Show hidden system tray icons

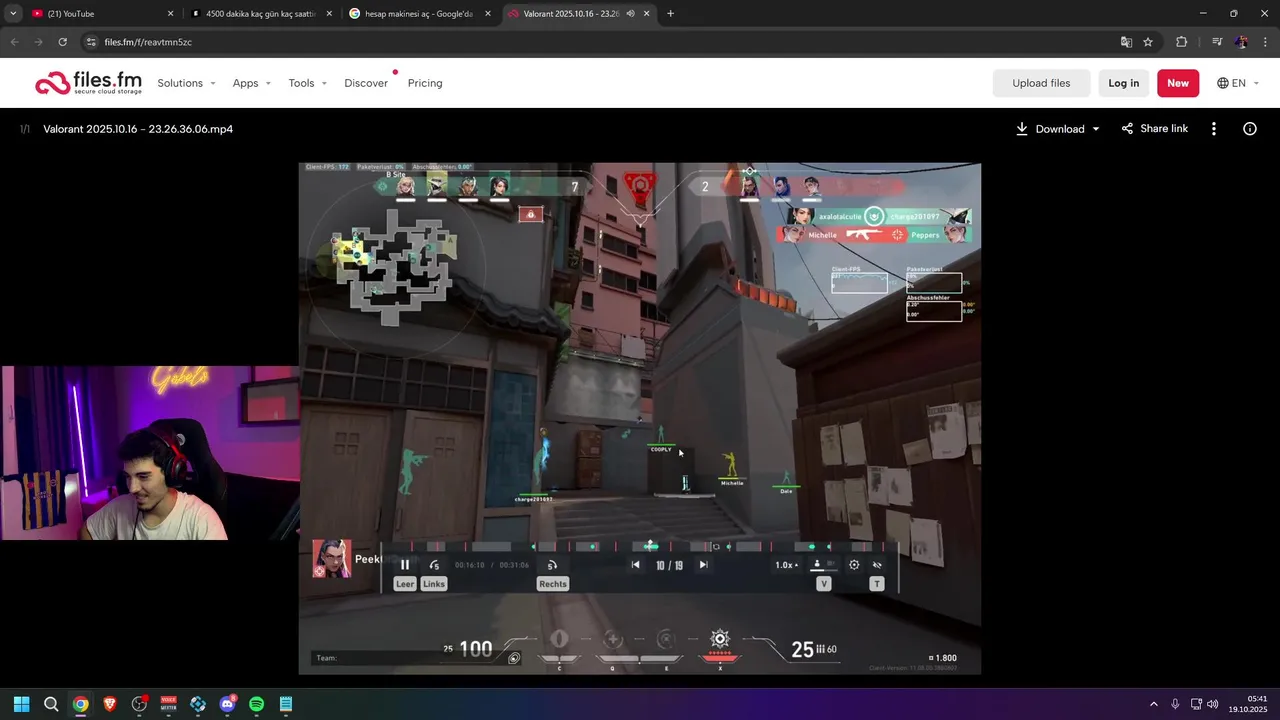tap(1153, 704)
